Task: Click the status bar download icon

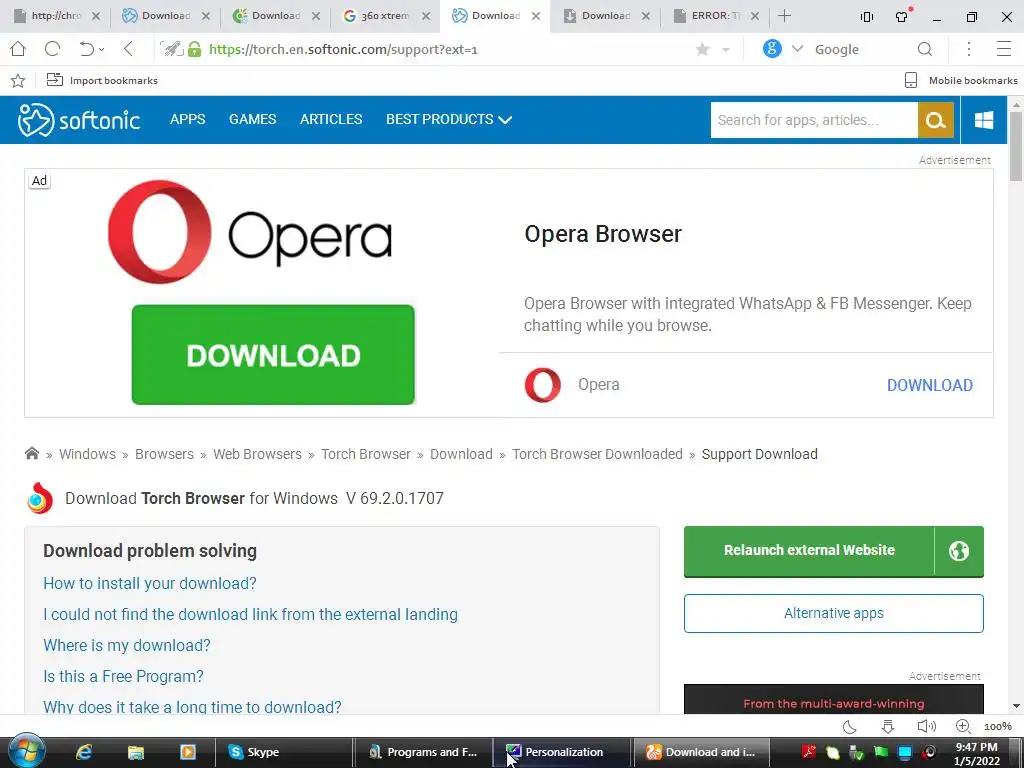Action: click(x=888, y=726)
